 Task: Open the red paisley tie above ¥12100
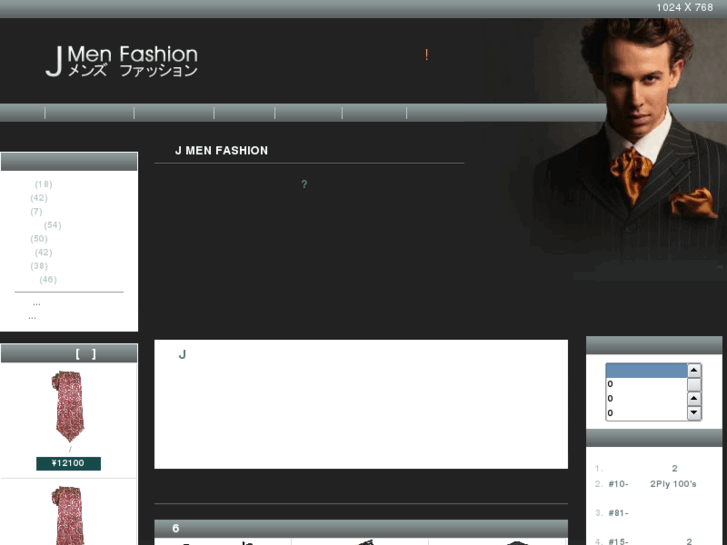coord(68,406)
